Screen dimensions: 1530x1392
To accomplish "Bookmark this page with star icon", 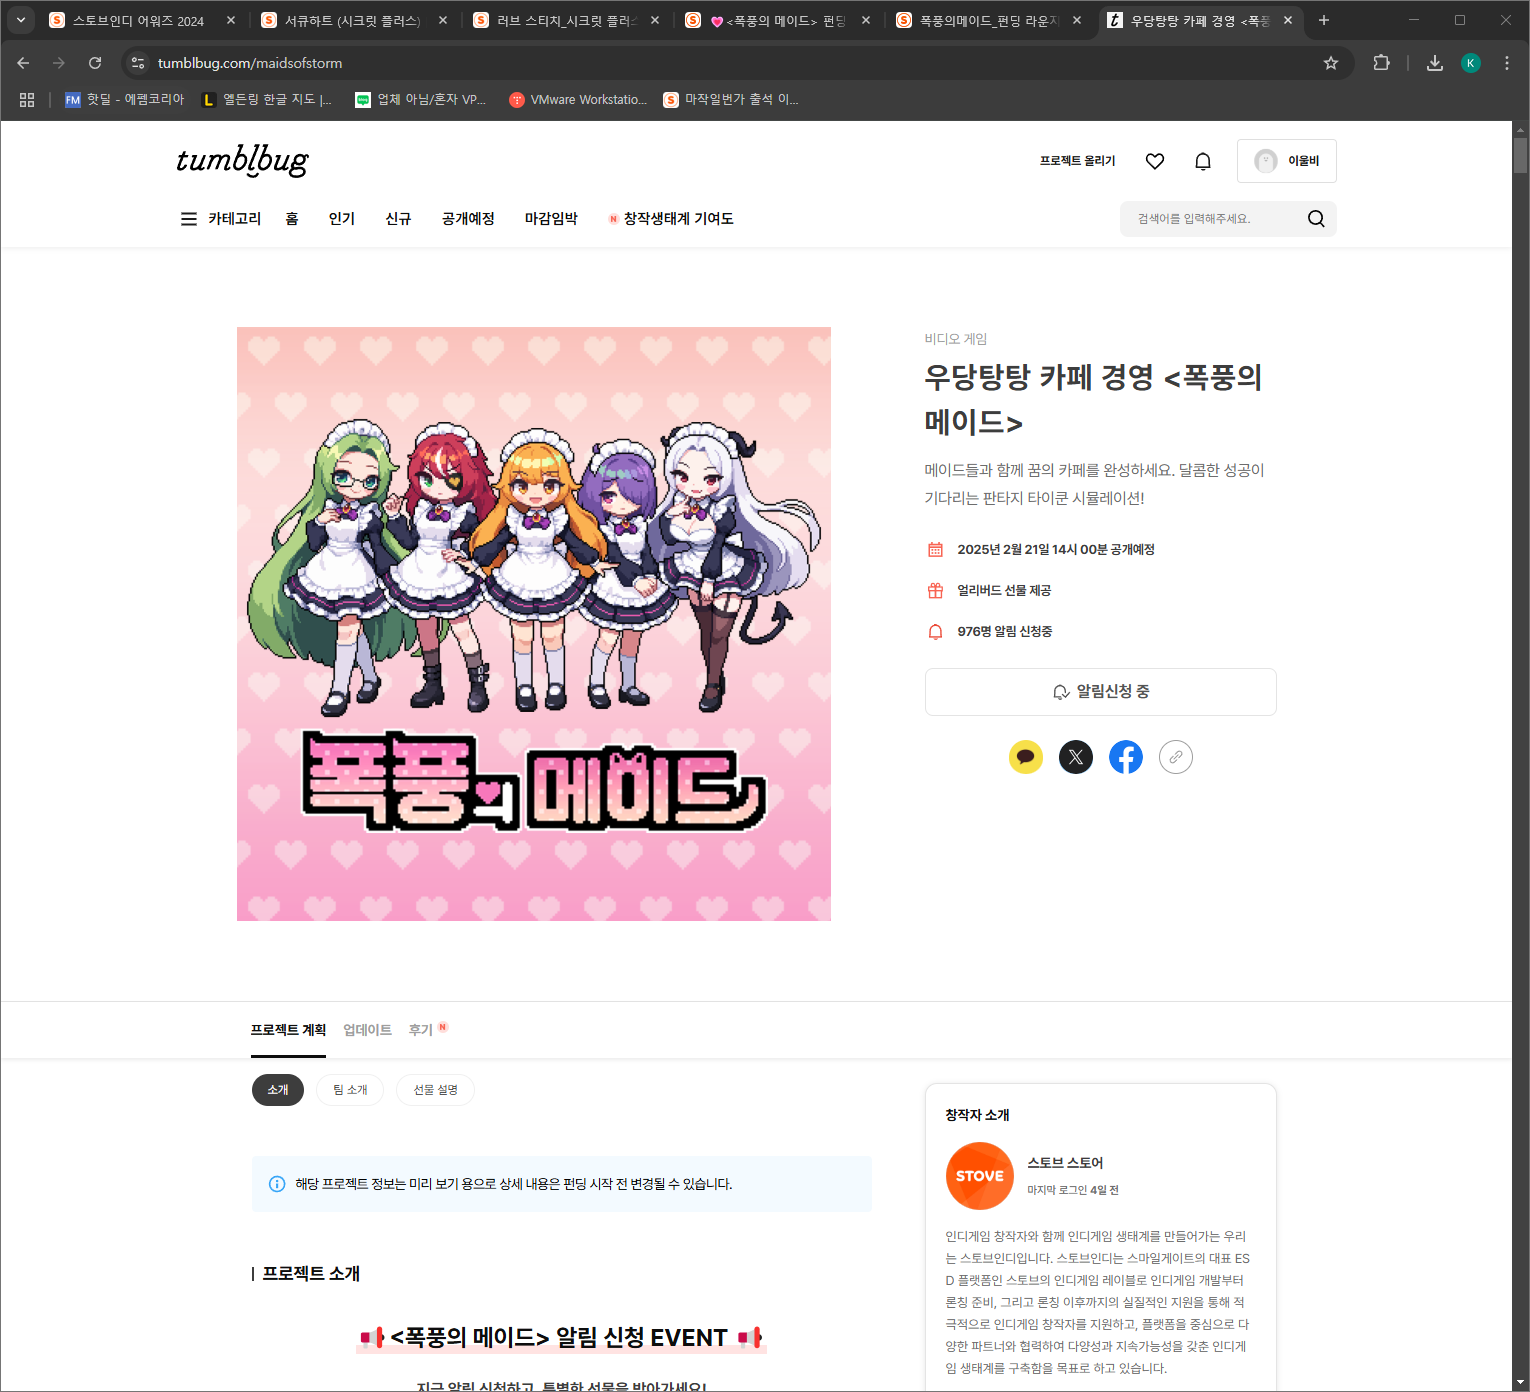I will (1331, 63).
